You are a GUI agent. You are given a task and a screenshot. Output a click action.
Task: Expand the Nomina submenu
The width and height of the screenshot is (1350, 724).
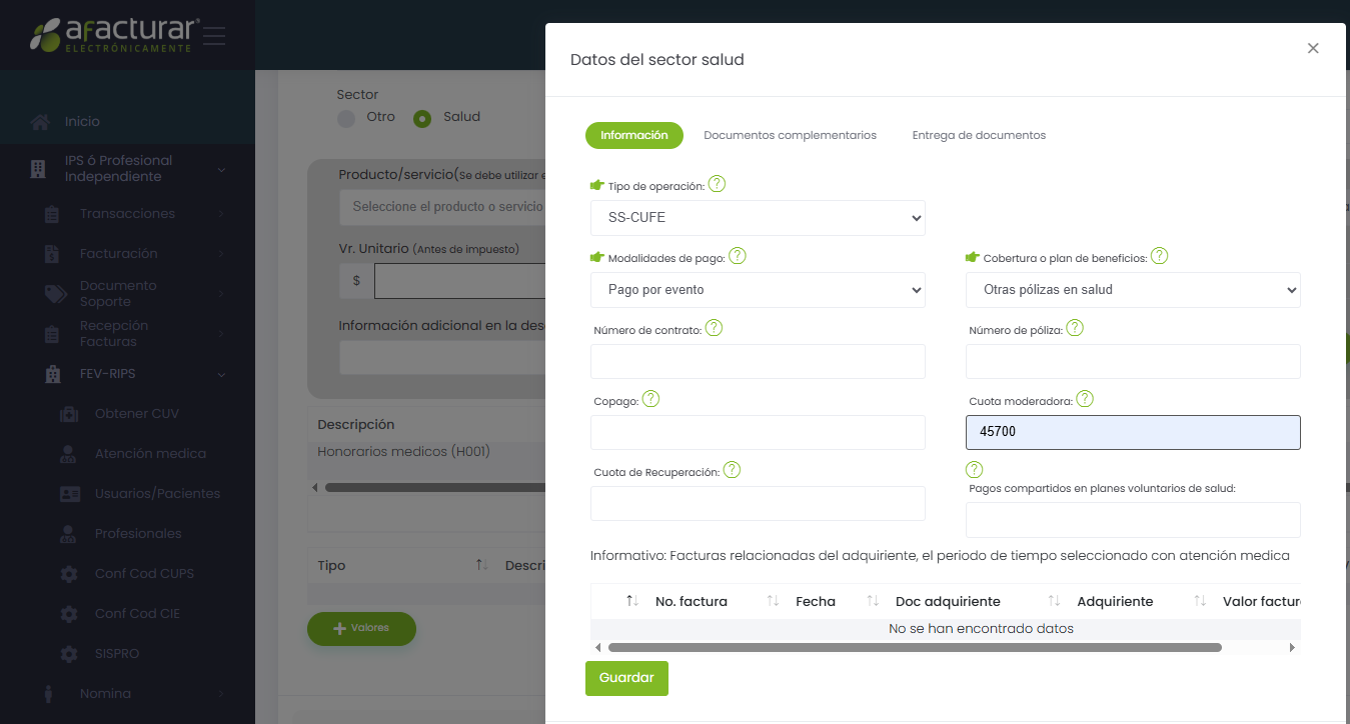221,694
